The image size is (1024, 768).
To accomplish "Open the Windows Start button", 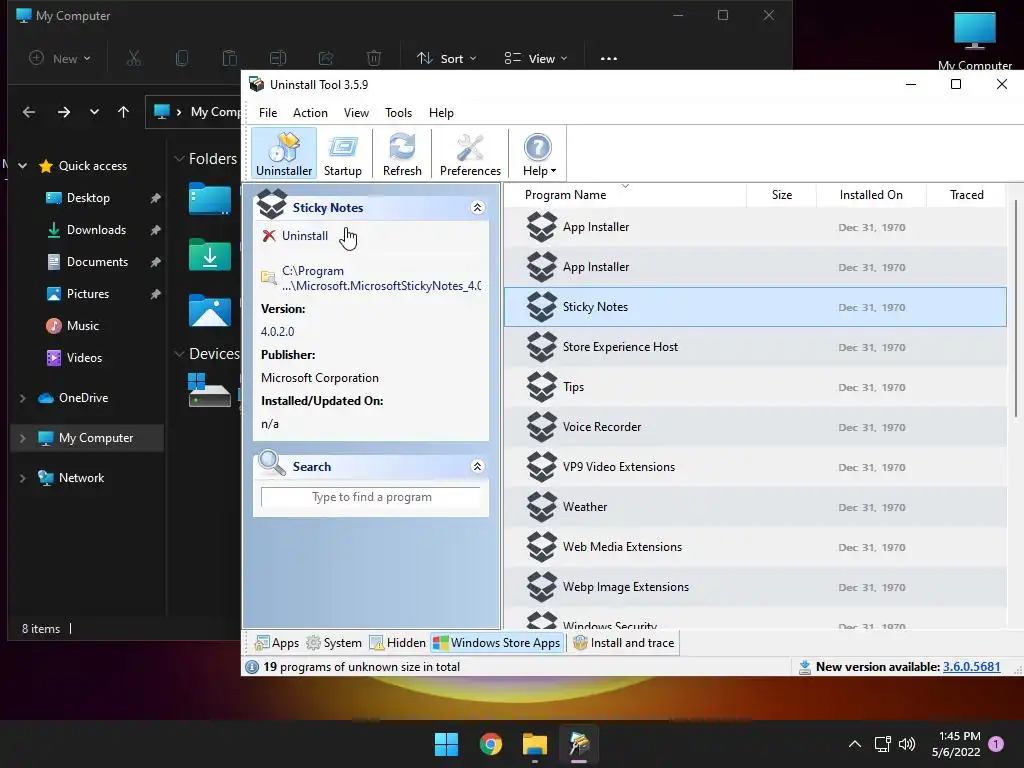I will pos(447,744).
